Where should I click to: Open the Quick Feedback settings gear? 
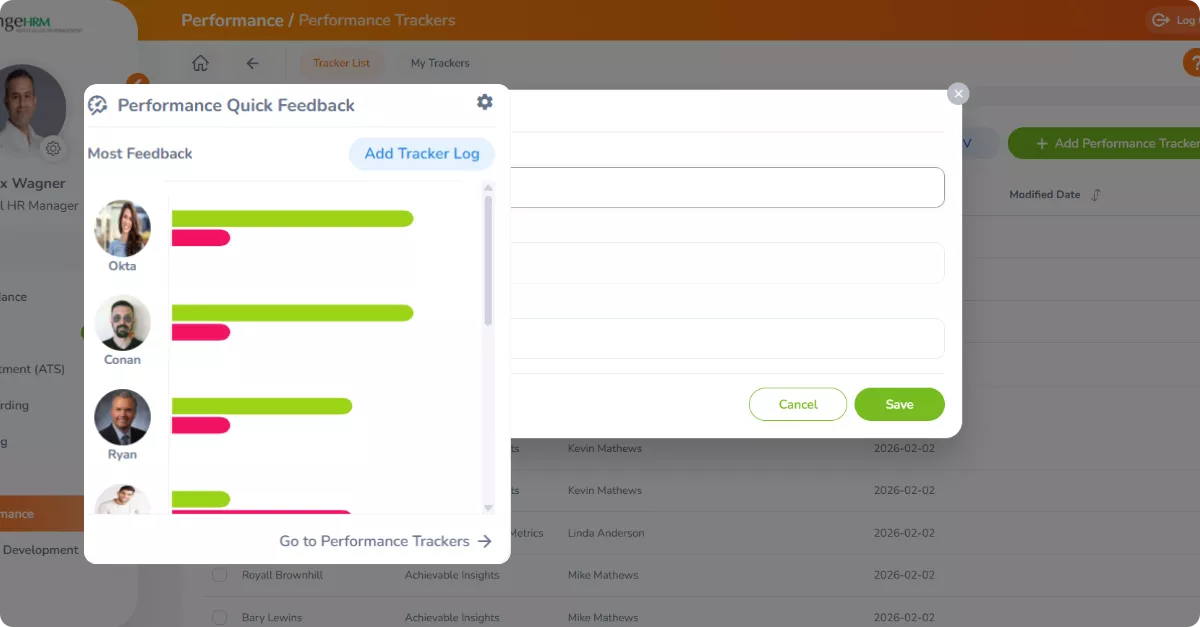tap(485, 102)
